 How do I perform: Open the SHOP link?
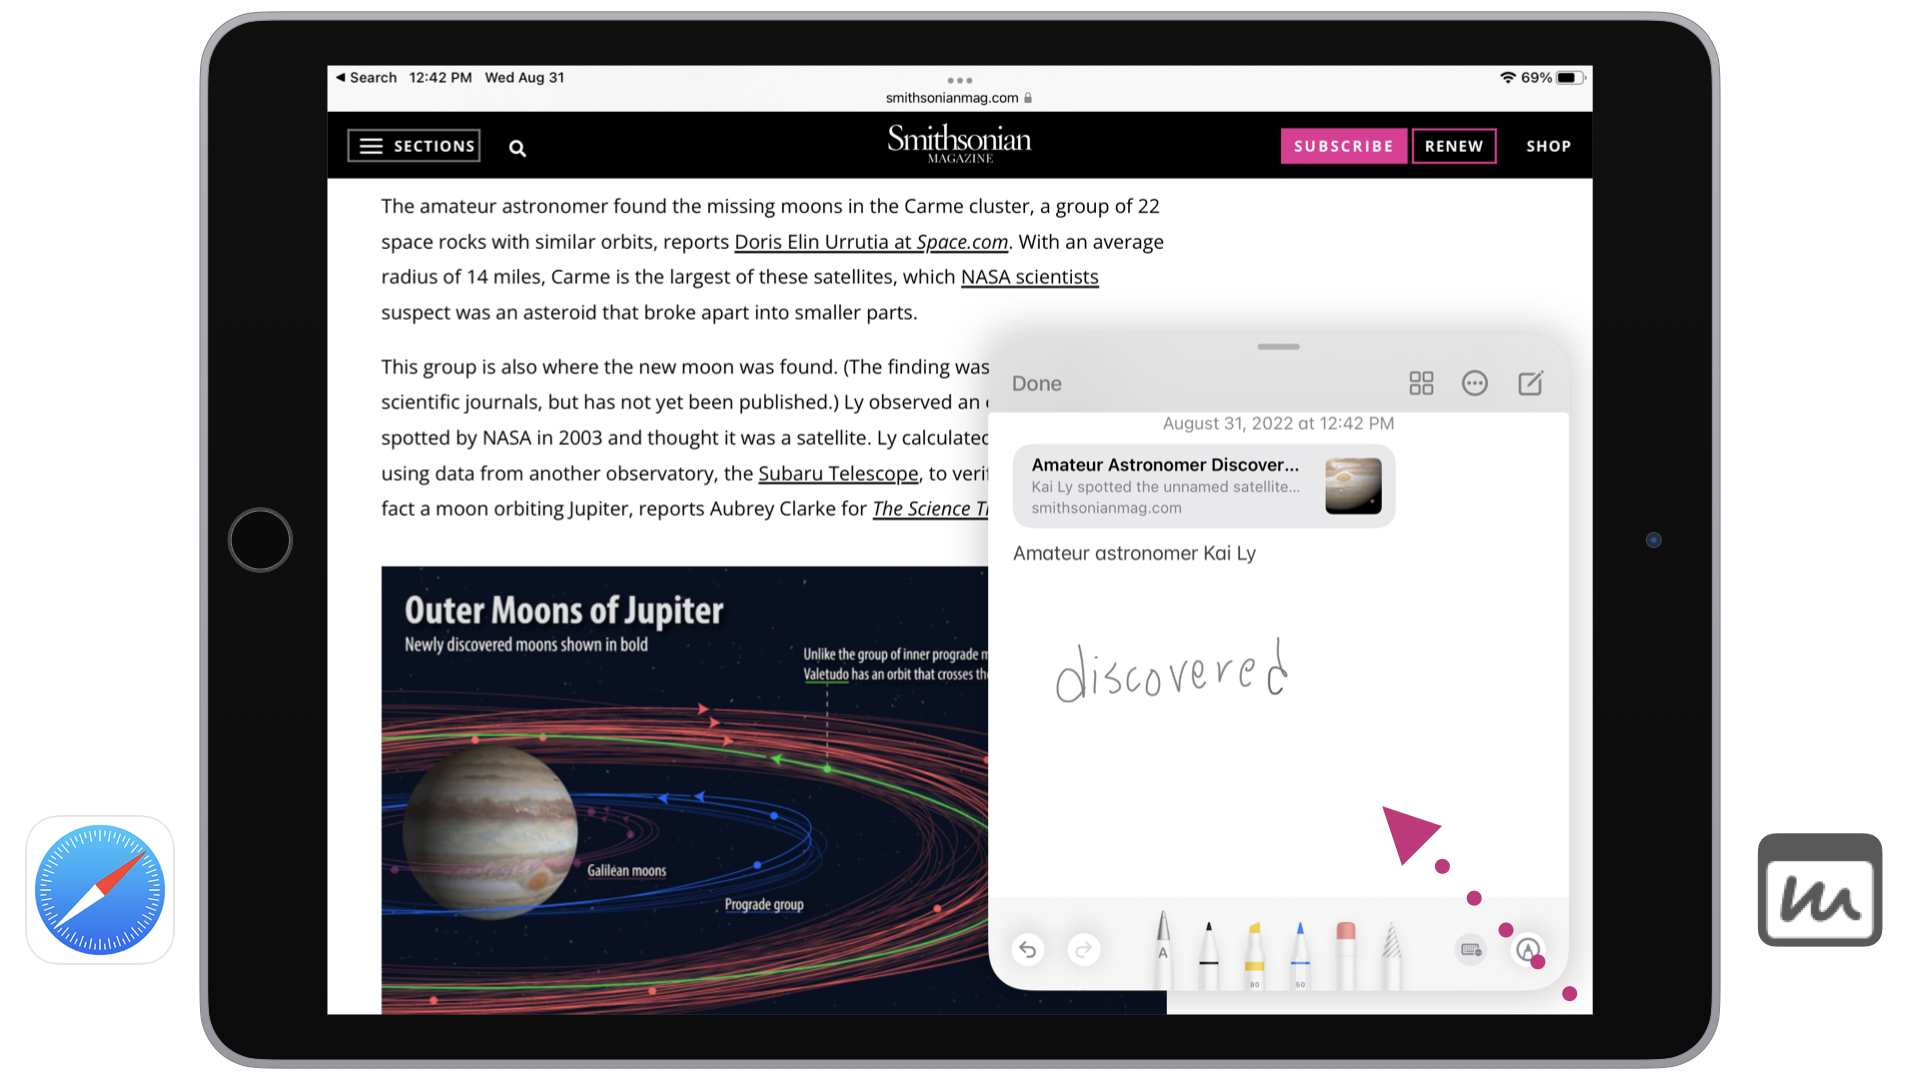point(1548,146)
